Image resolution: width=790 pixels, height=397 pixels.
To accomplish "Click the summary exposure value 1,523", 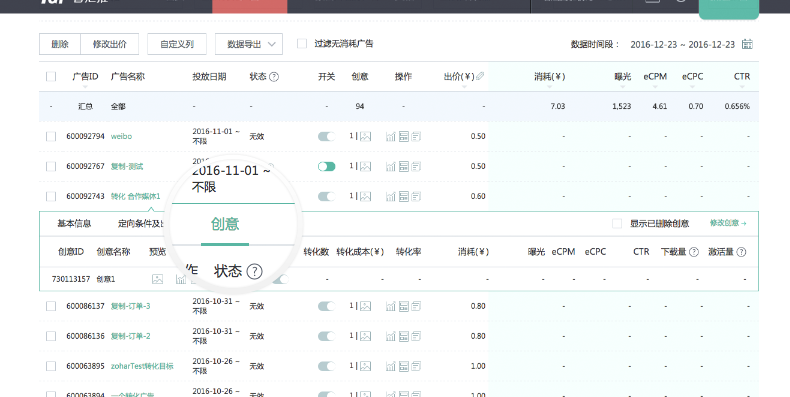I will tap(622, 106).
